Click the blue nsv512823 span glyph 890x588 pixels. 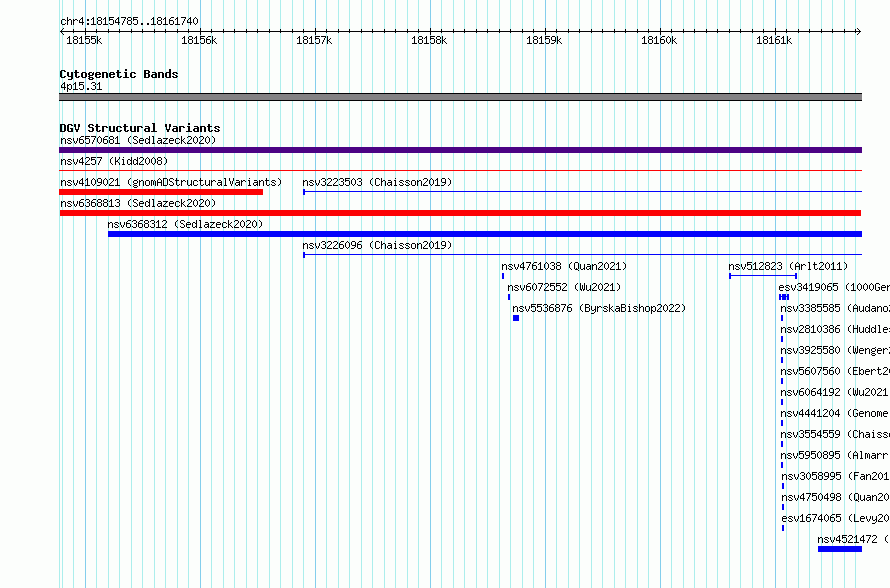763,276
